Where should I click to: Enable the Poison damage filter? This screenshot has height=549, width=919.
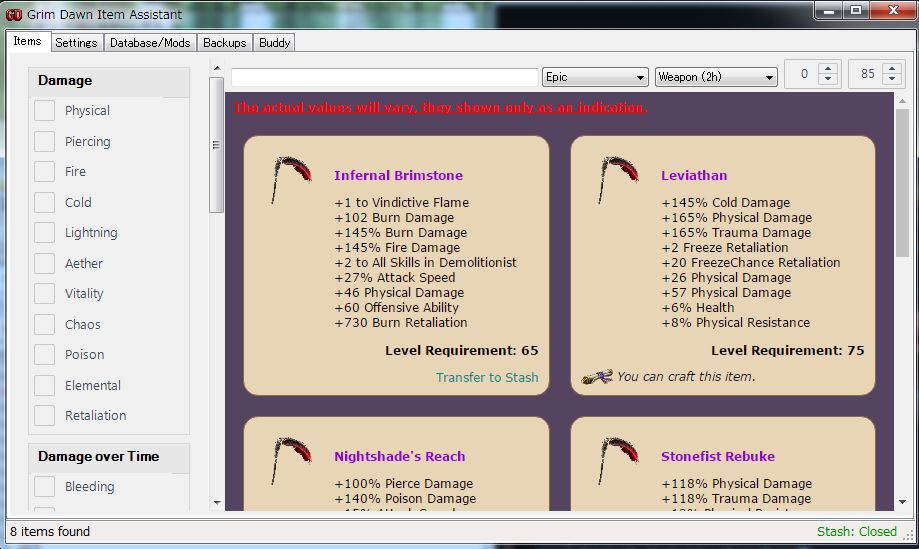pos(45,354)
